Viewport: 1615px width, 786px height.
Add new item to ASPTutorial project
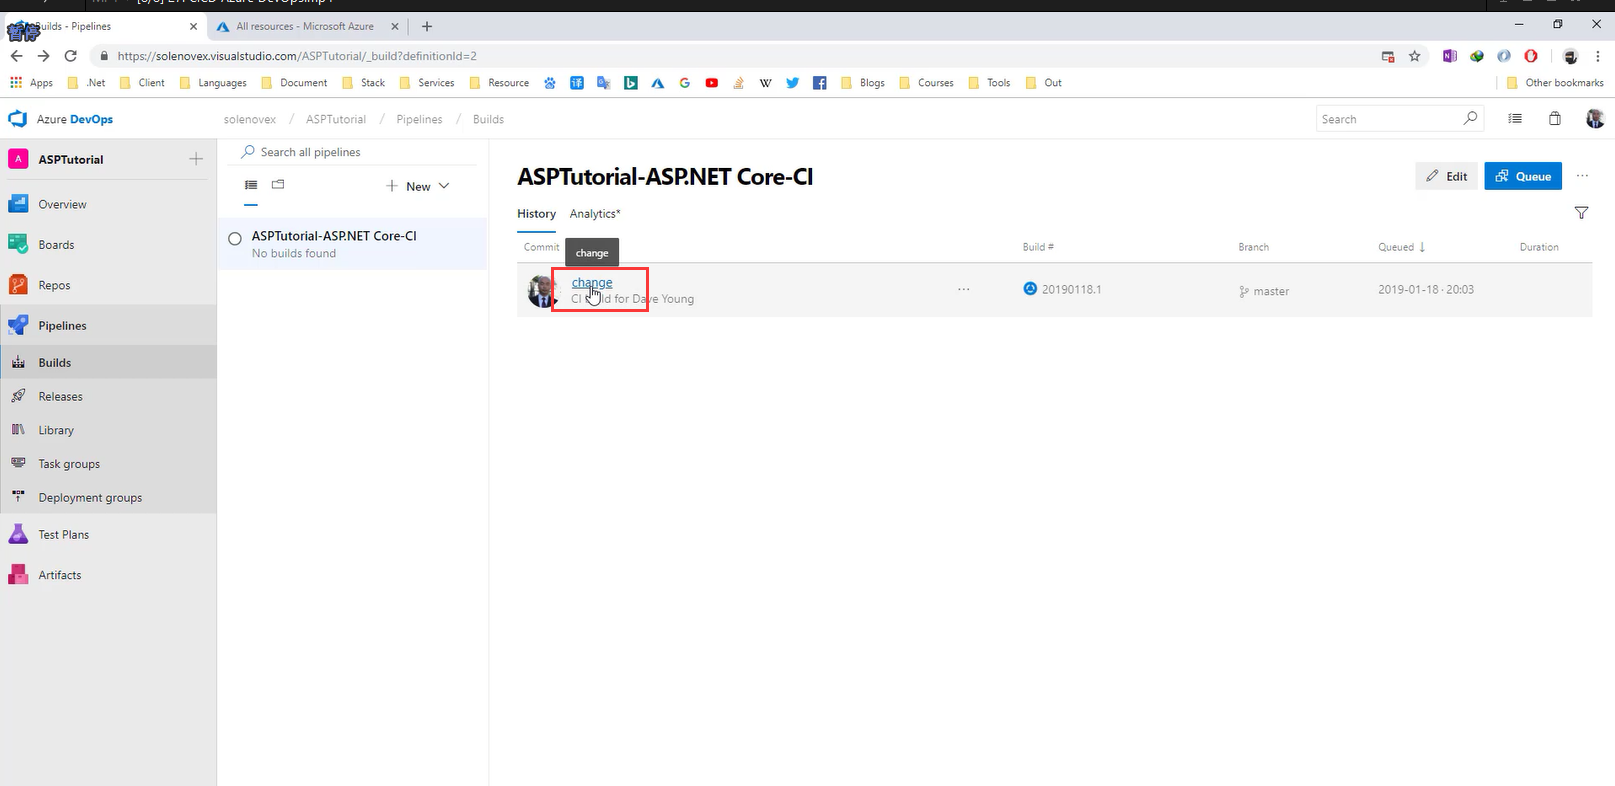[196, 159]
